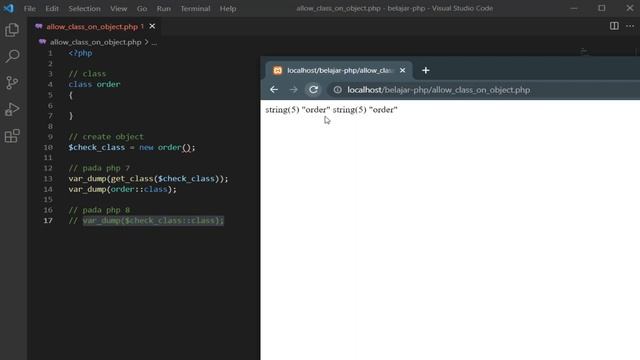Click 'class order' declaration on line 4
Image resolution: width=640 pixels, height=360 pixels.
coord(94,84)
